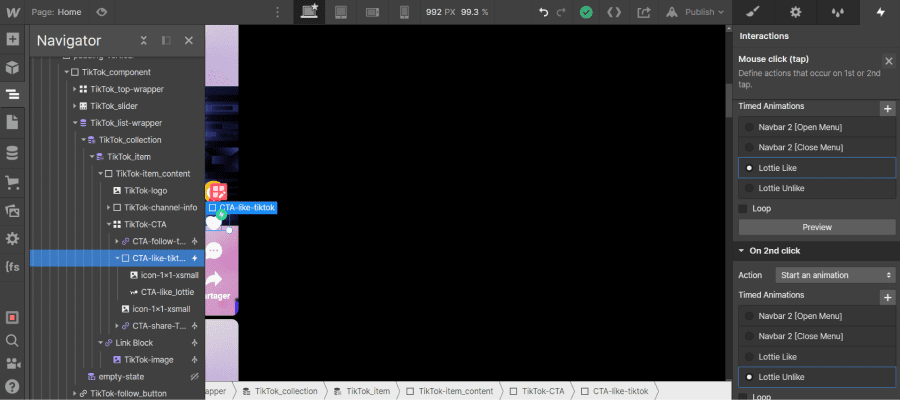
Task: Open the share project icon
Action: (644, 12)
